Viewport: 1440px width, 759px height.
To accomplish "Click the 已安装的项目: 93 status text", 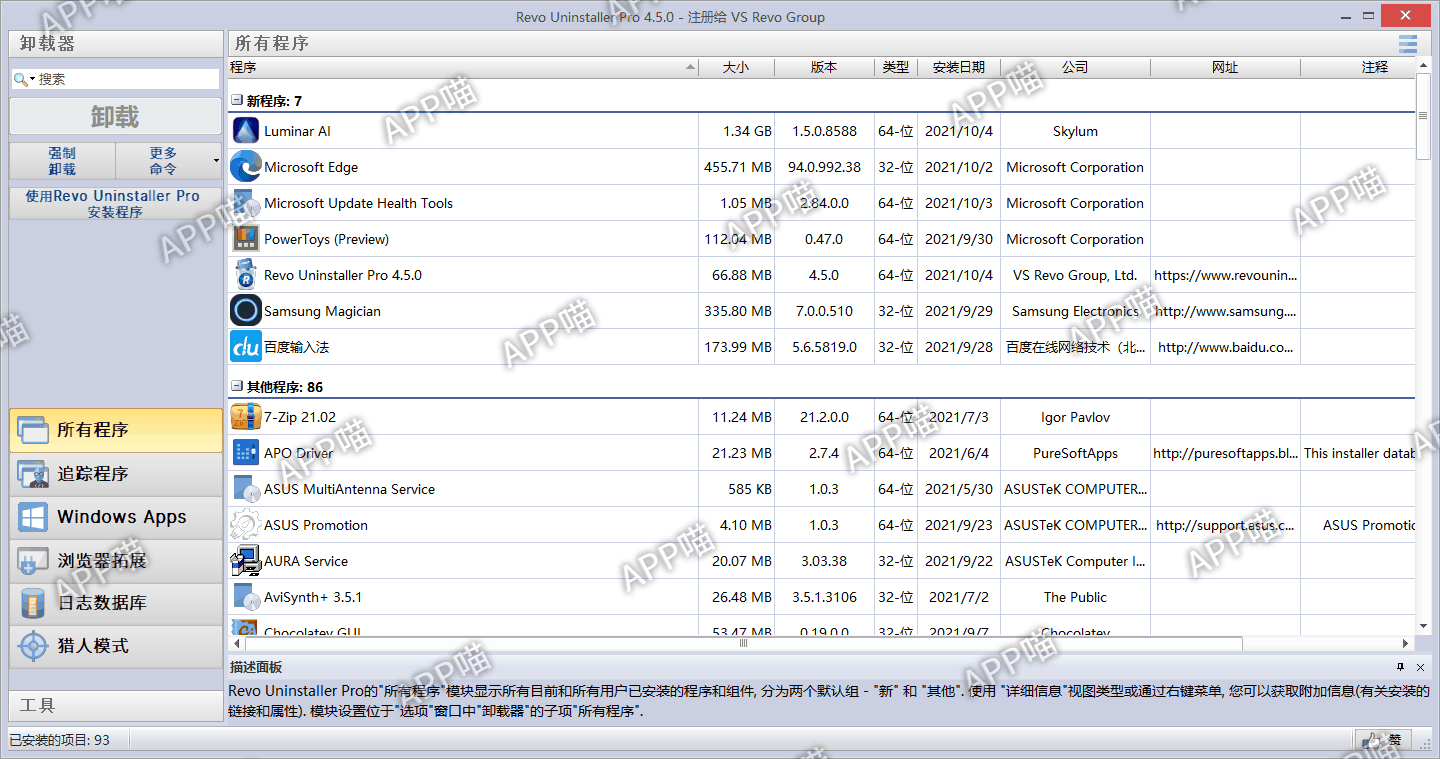I will [60, 740].
